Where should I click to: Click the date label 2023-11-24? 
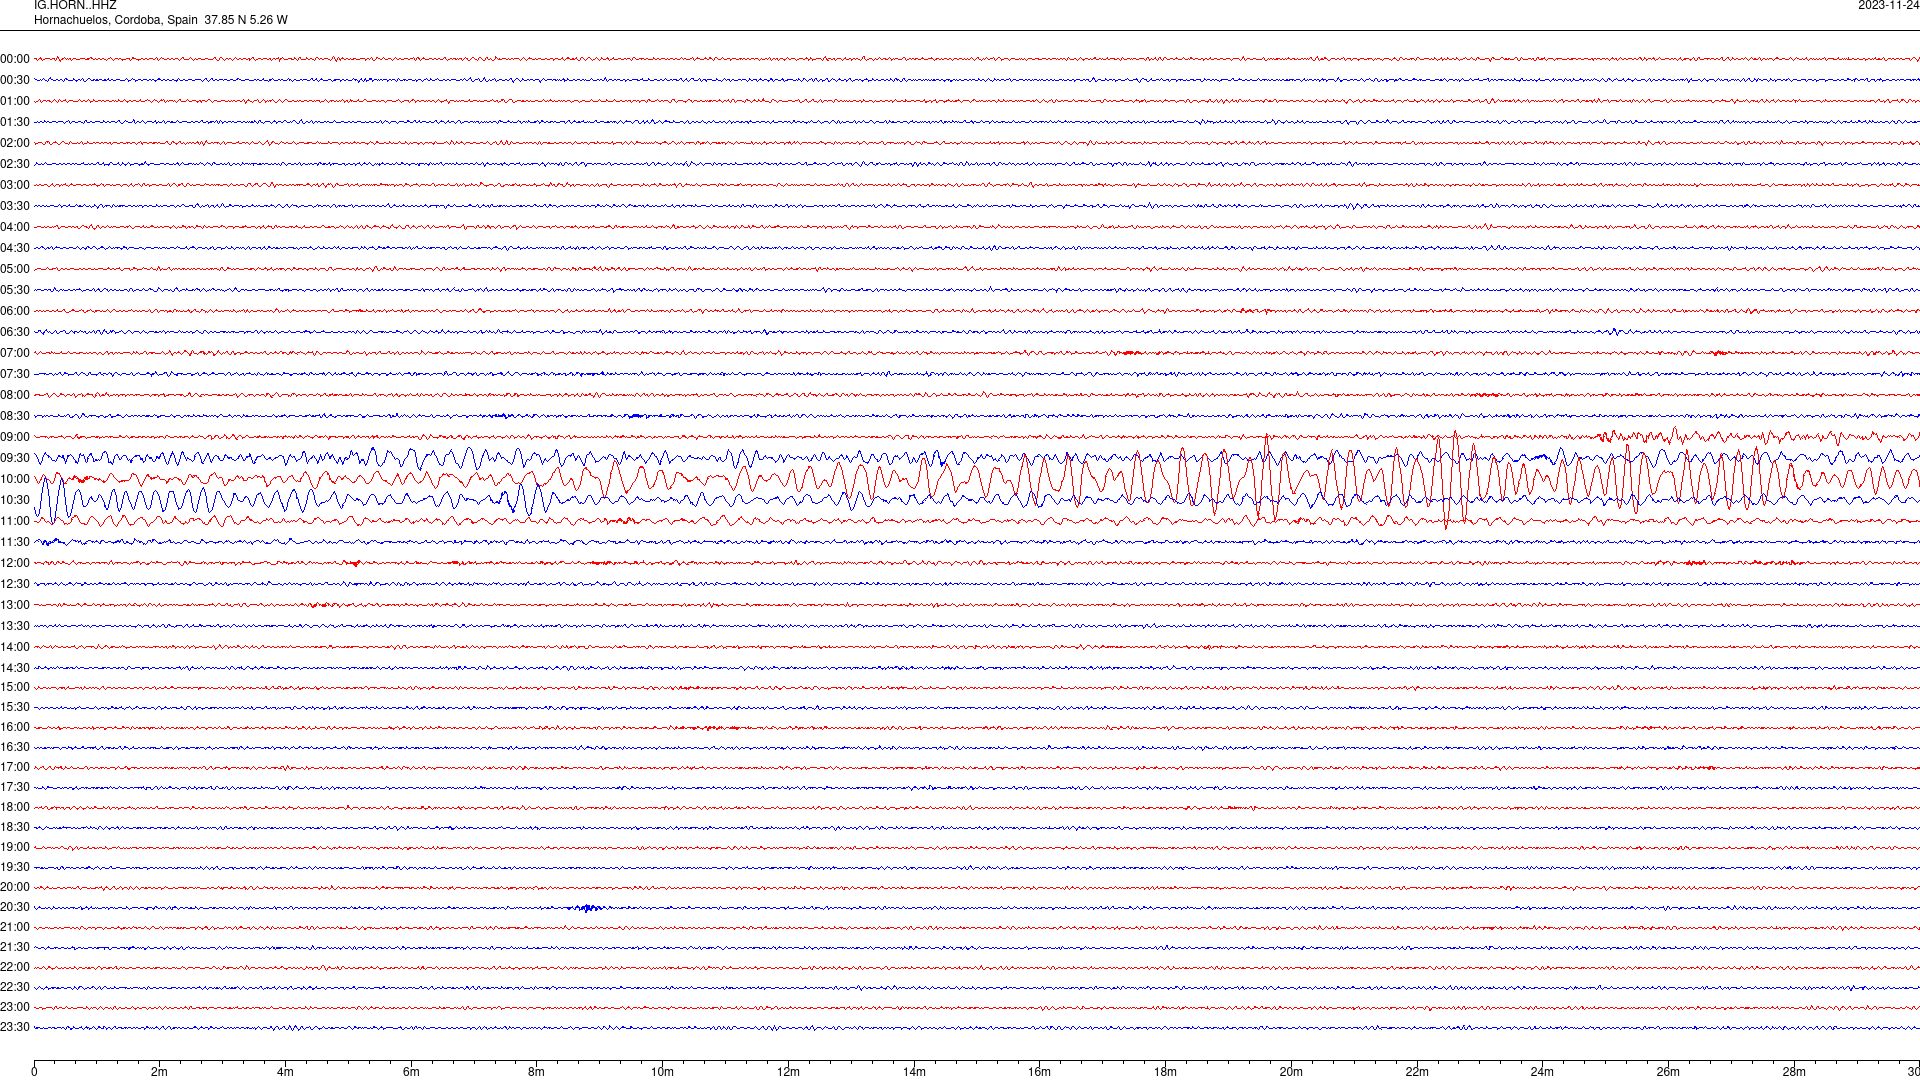point(1888,5)
